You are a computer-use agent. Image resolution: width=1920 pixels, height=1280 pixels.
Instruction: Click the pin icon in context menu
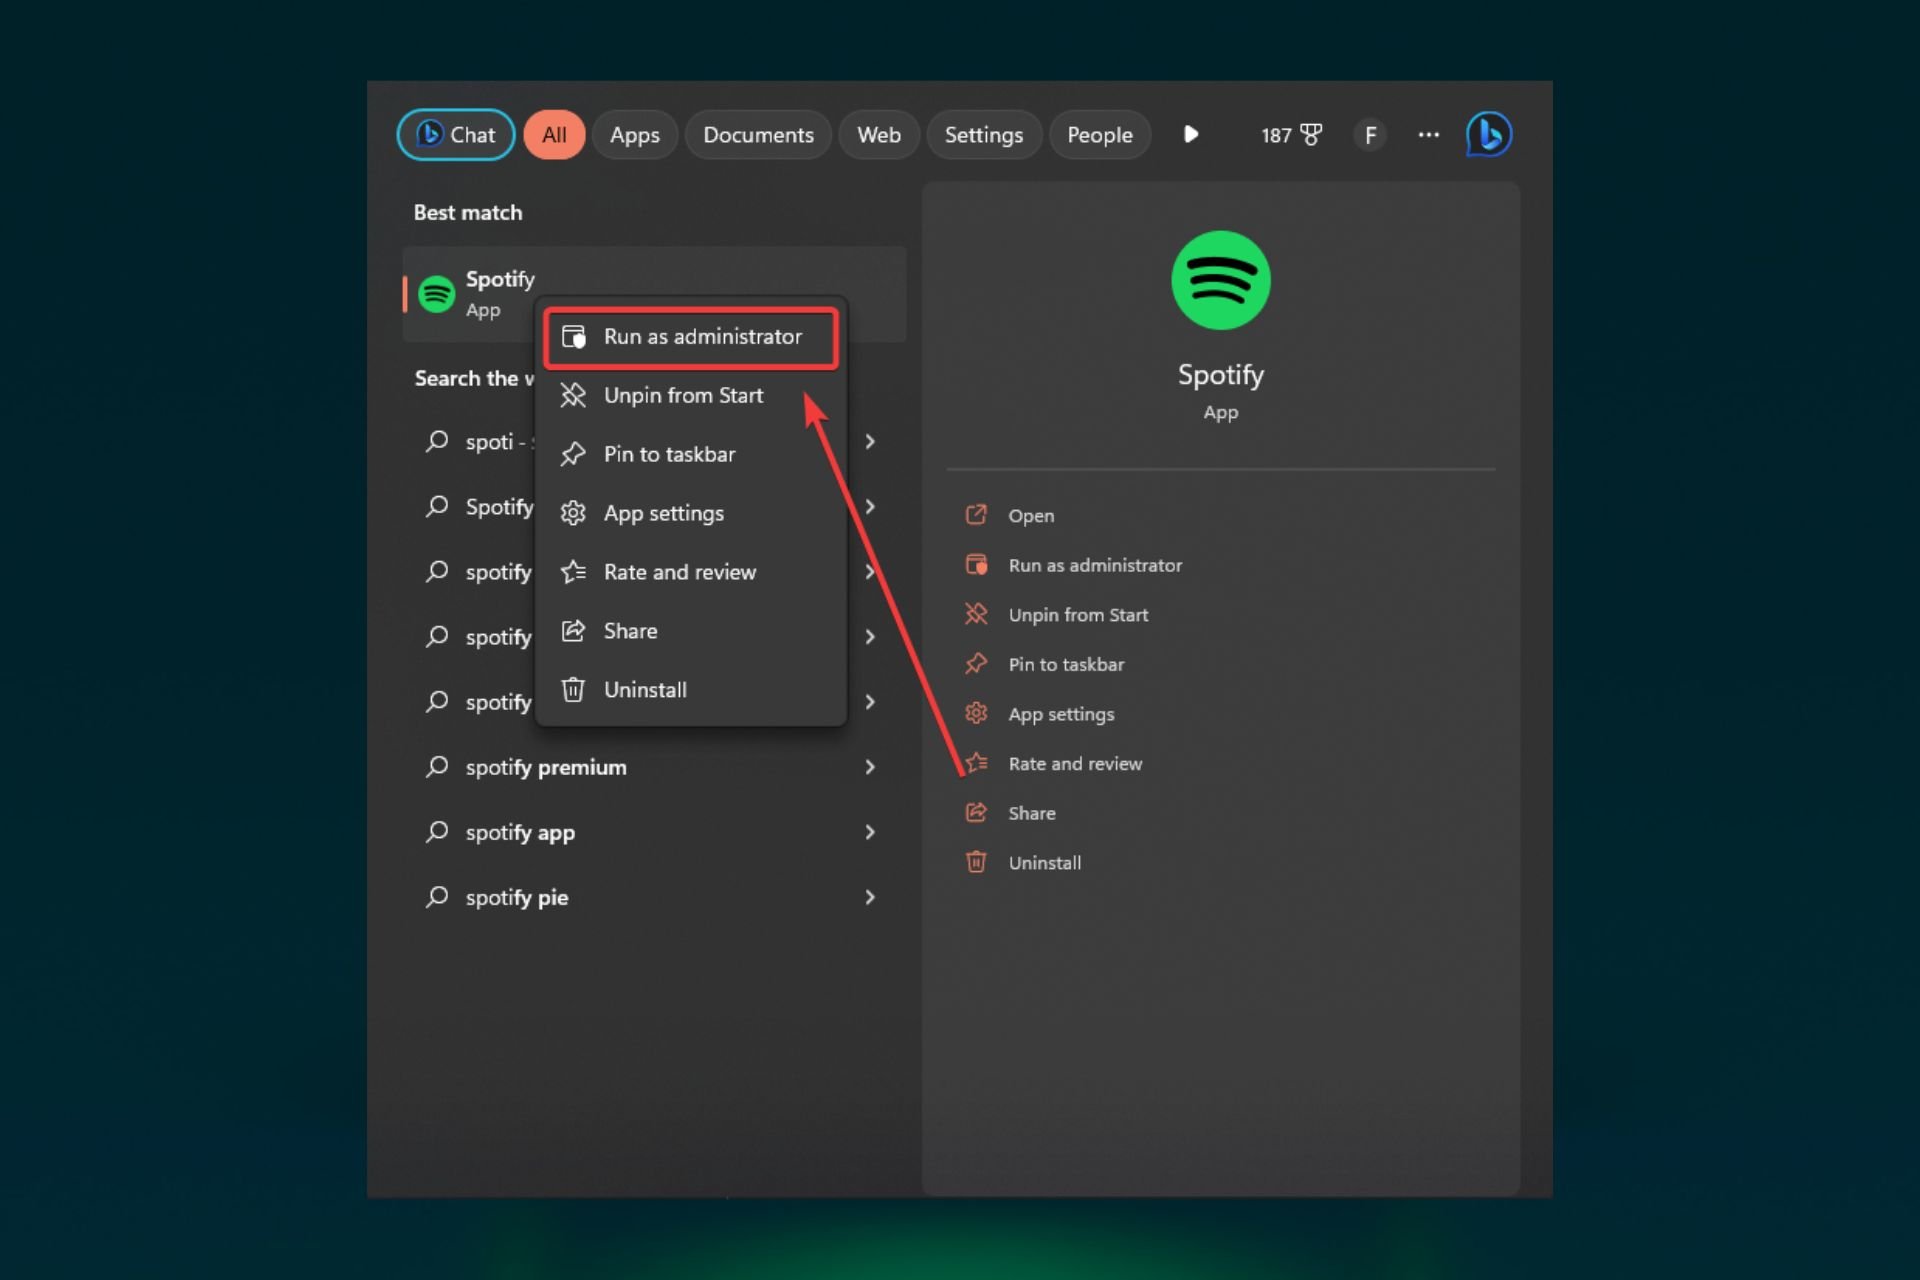tap(573, 454)
